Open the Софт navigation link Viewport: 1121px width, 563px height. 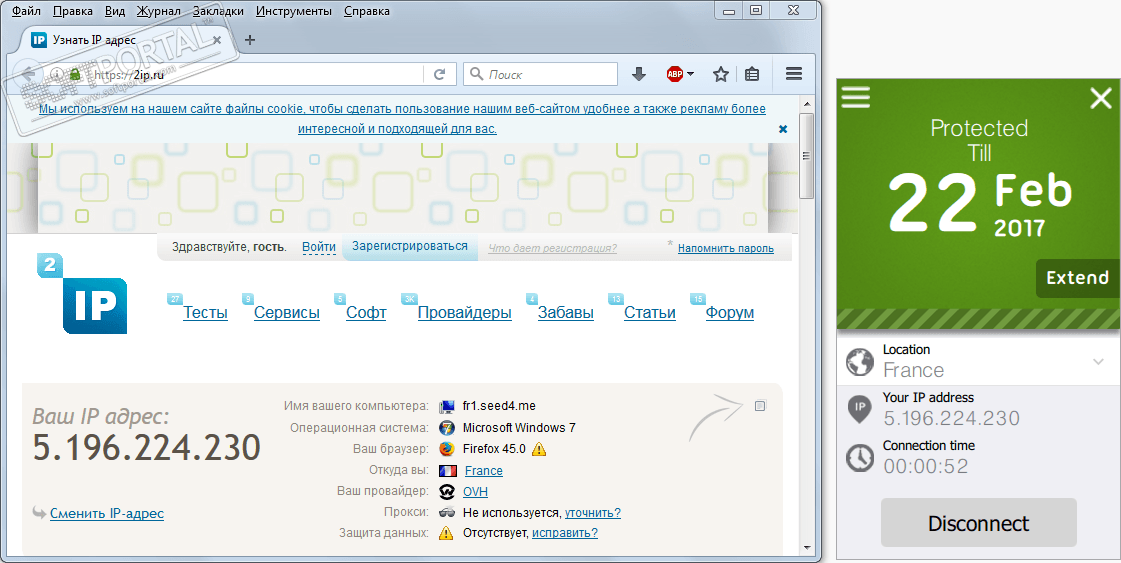[x=366, y=313]
